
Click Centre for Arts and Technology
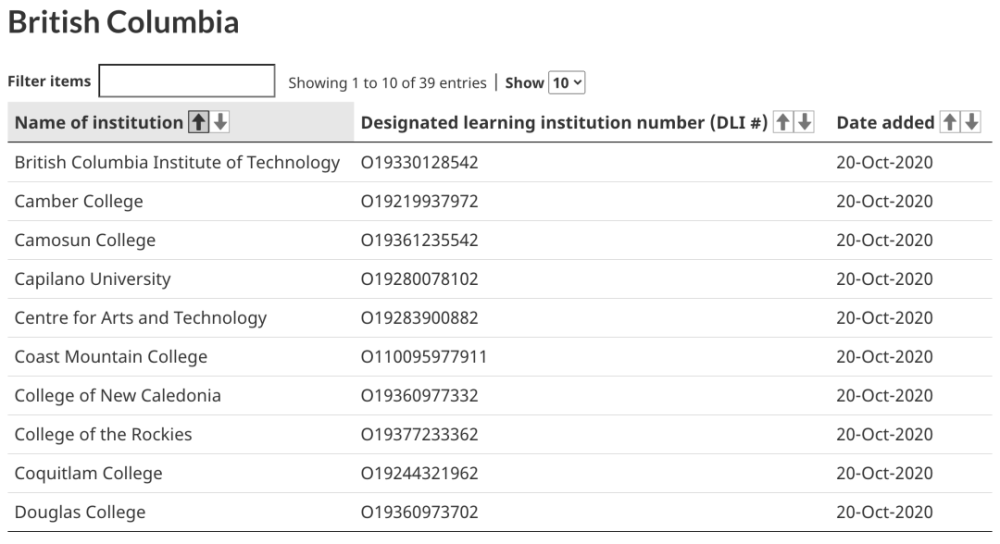(140, 318)
